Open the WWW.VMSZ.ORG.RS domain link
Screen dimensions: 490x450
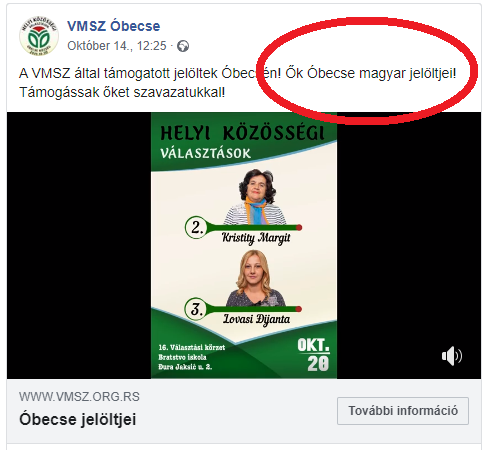[x=79, y=397]
